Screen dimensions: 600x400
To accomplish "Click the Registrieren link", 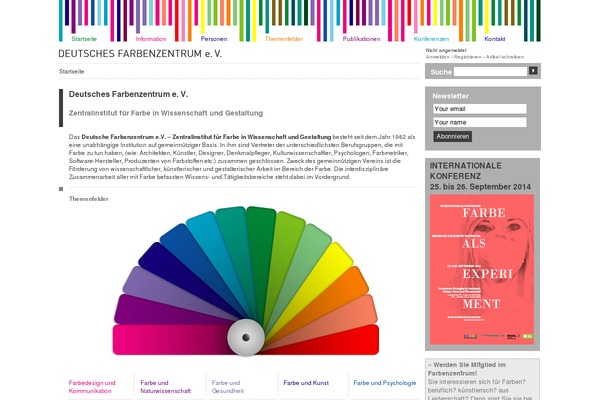I will [x=468, y=57].
